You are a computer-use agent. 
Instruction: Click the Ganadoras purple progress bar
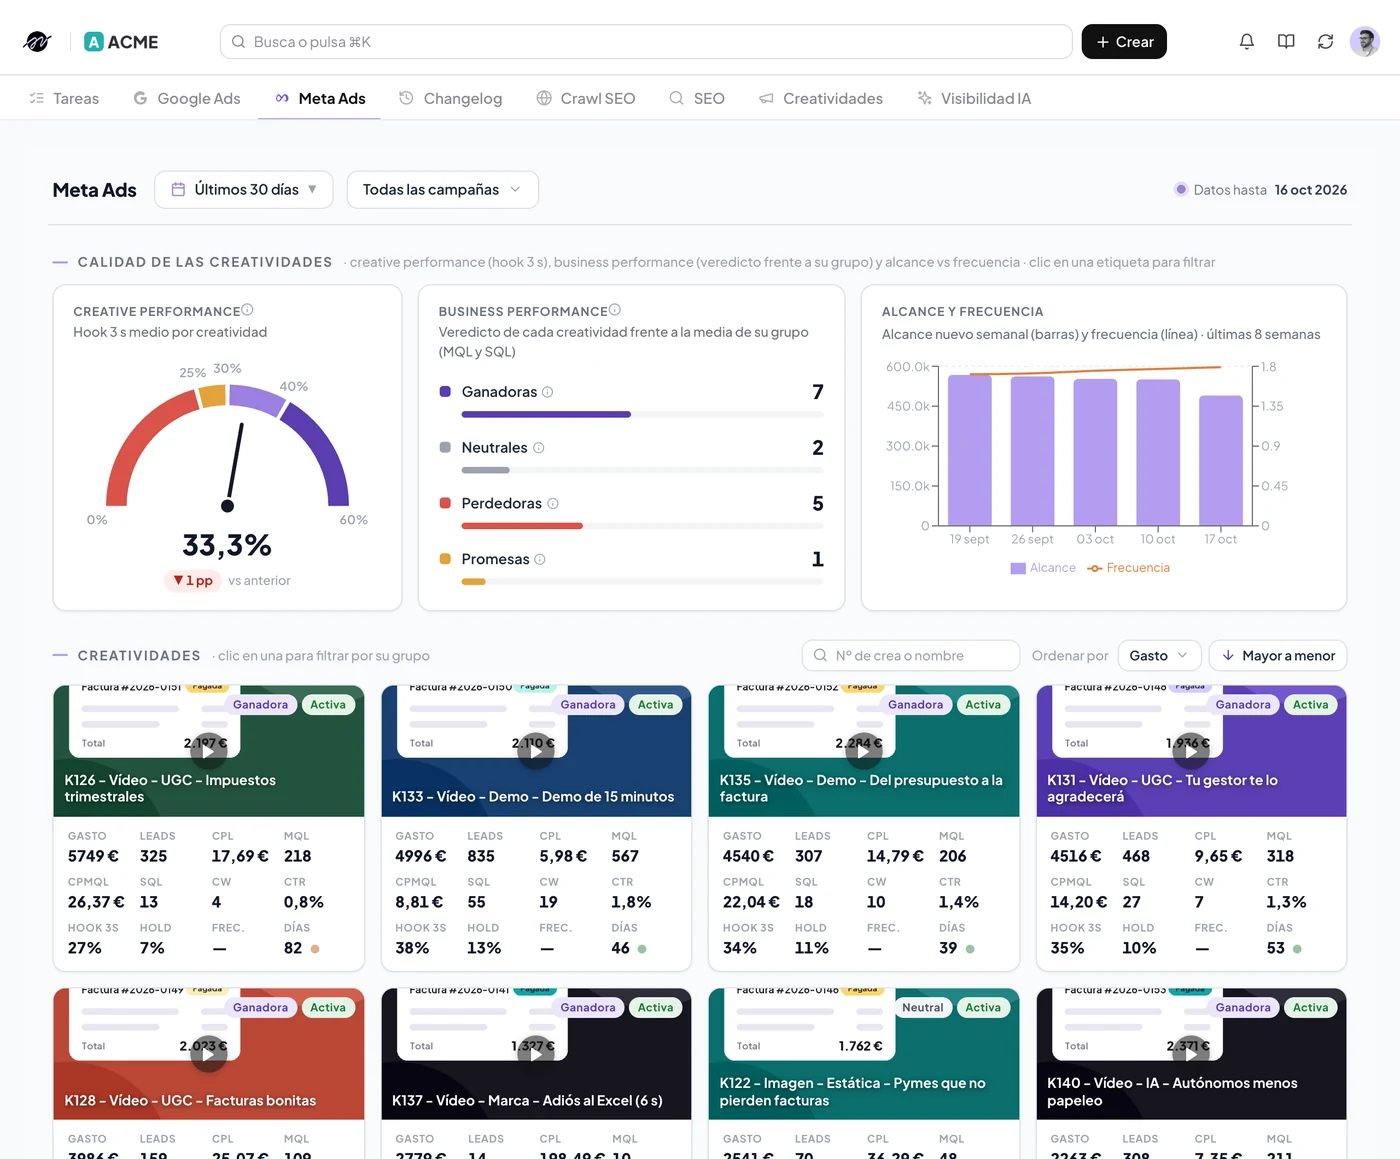546,414
